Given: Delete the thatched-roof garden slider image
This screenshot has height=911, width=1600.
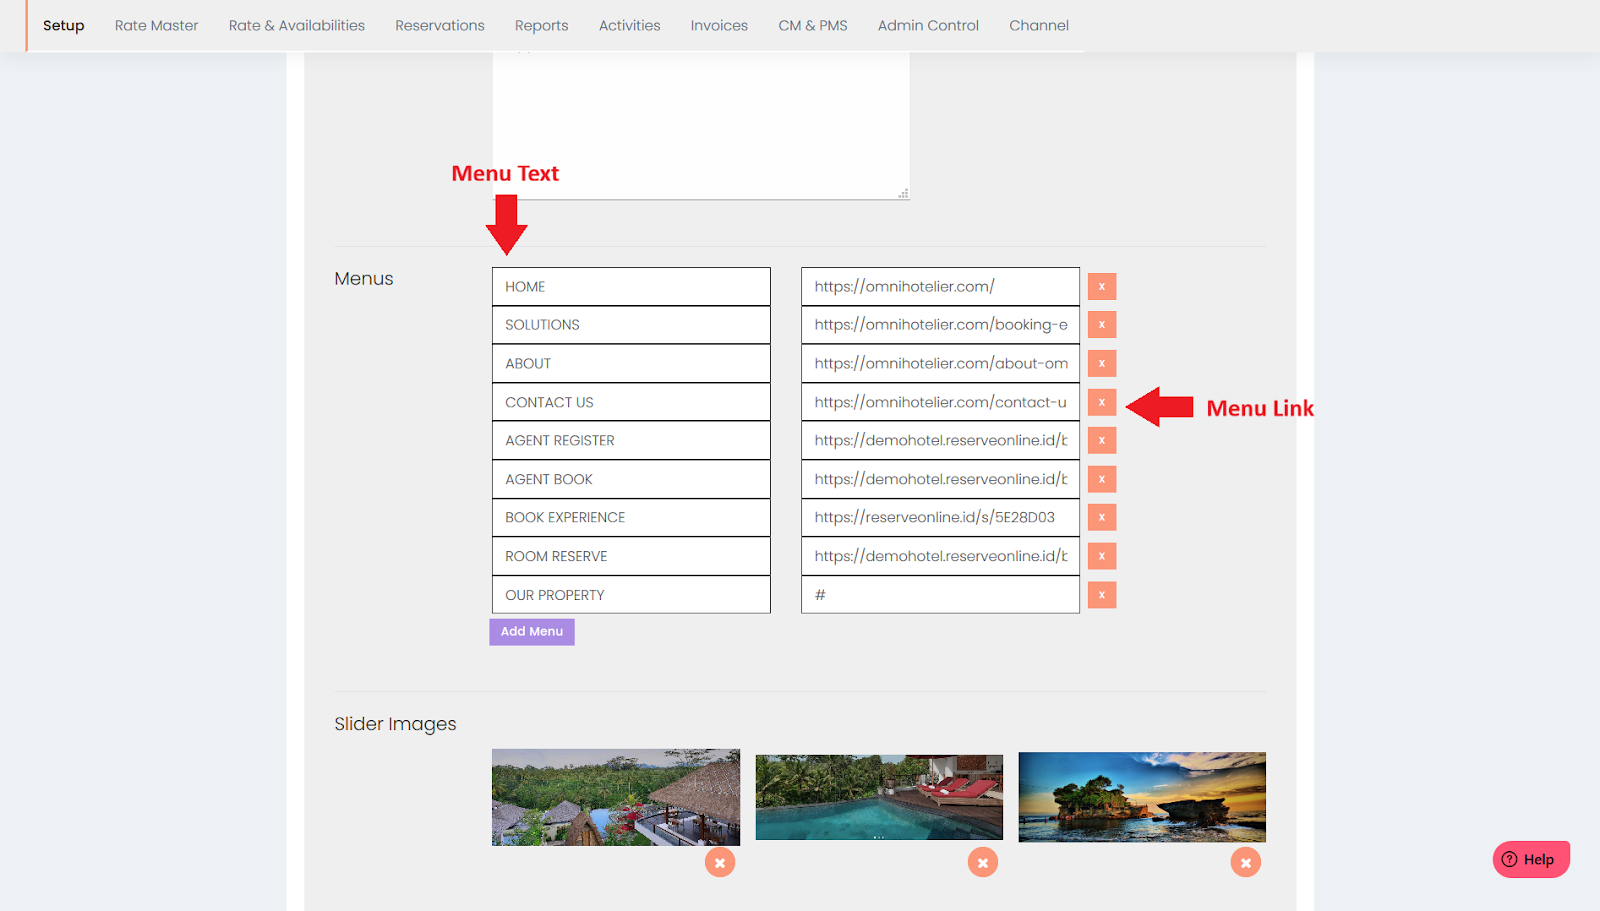Looking at the screenshot, I should (720, 862).
